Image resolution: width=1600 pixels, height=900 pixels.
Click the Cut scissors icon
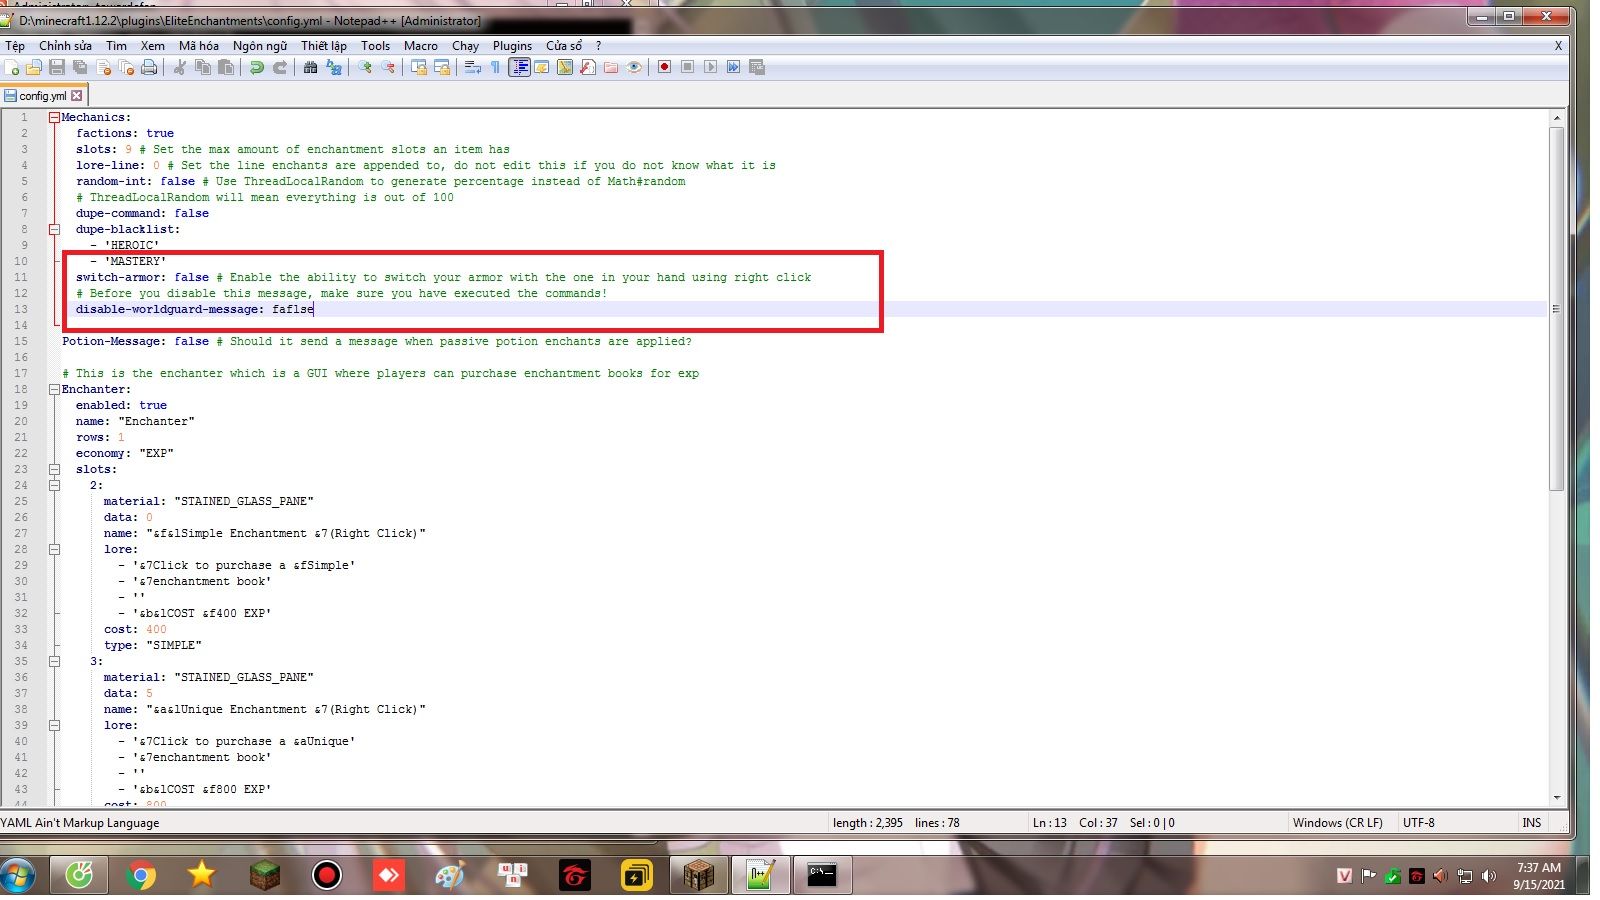click(x=180, y=67)
